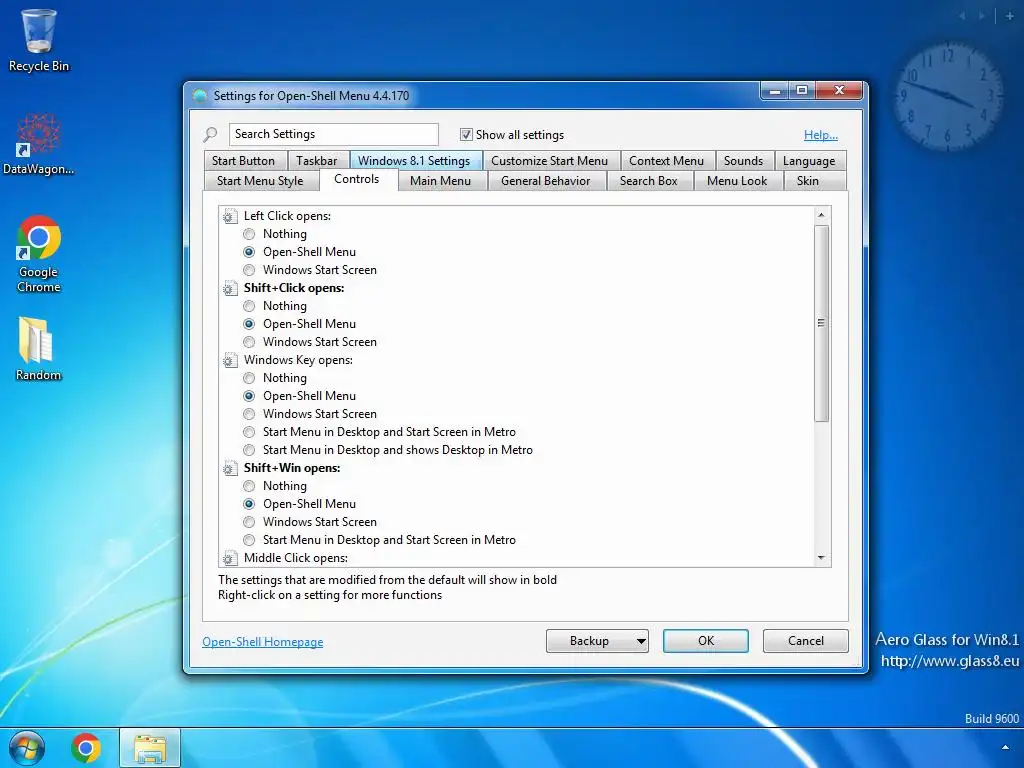Select Start Menu in Desktop and shows Desktop in Metro
1024x768 pixels.
pyautogui.click(x=249, y=450)
